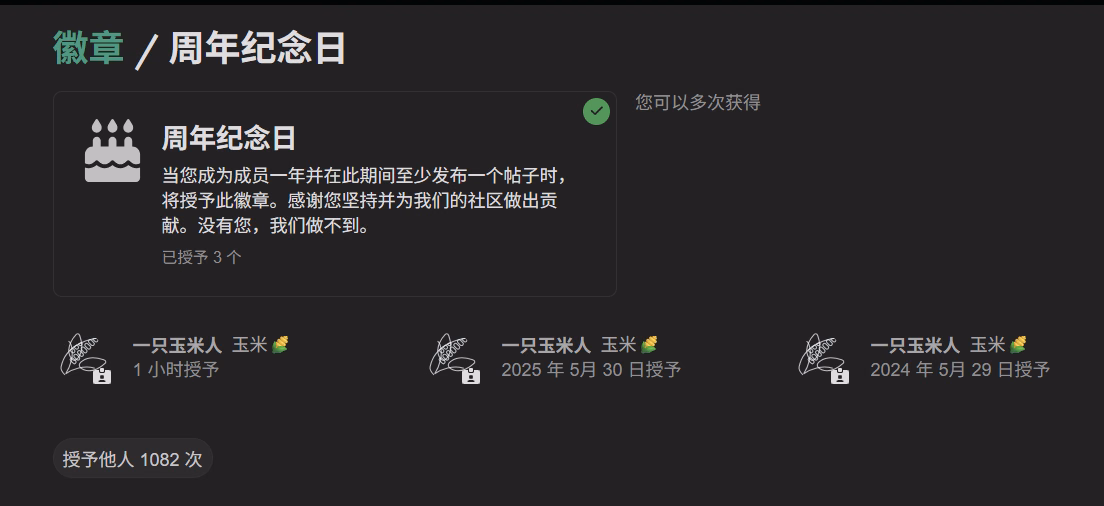
Task: Click corn emoji in the 2025 grant entry
Action: (649, 344)
